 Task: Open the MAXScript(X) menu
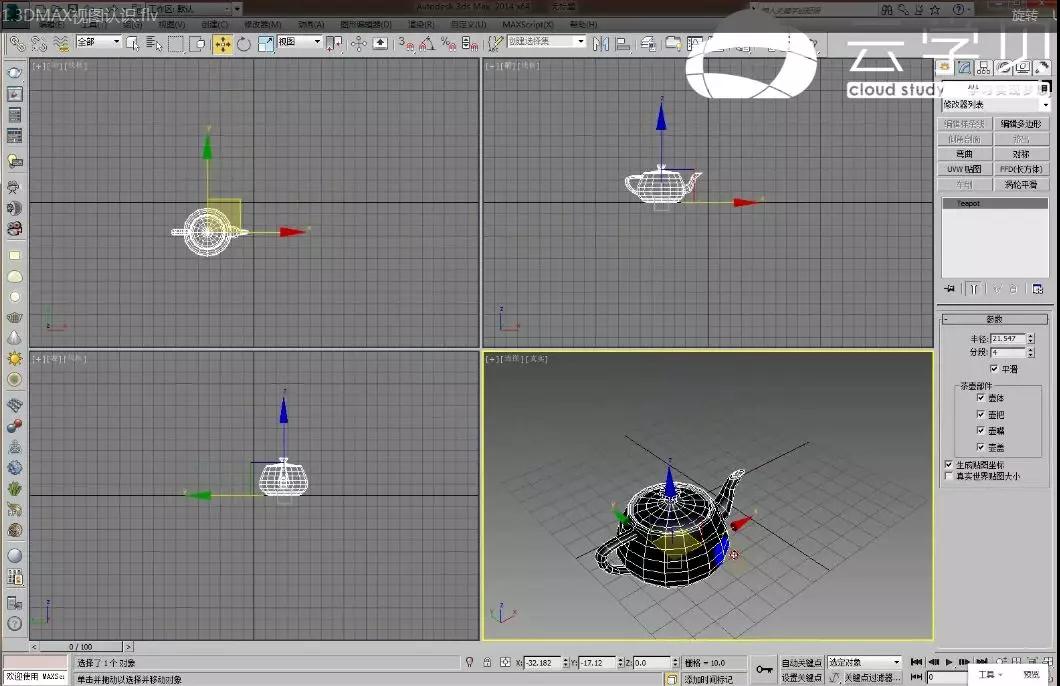pyautogui.click(x=527, y=24)
